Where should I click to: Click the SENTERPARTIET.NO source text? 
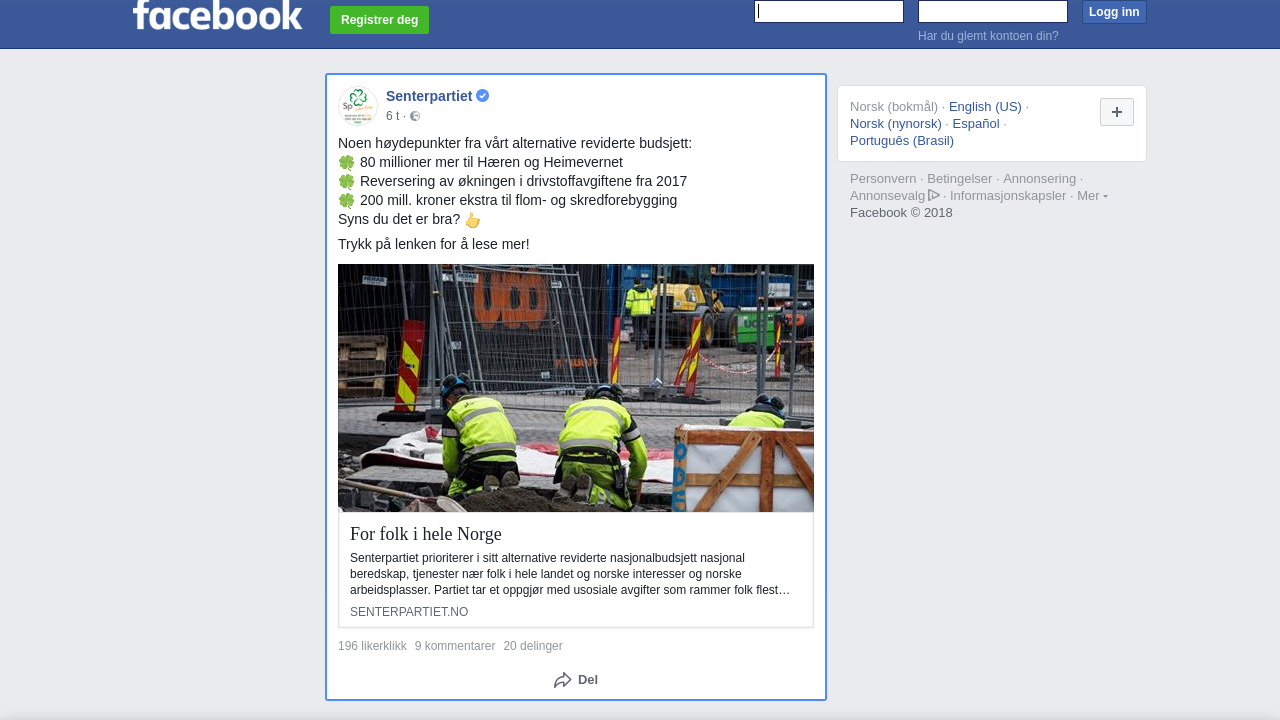[409, 612]
